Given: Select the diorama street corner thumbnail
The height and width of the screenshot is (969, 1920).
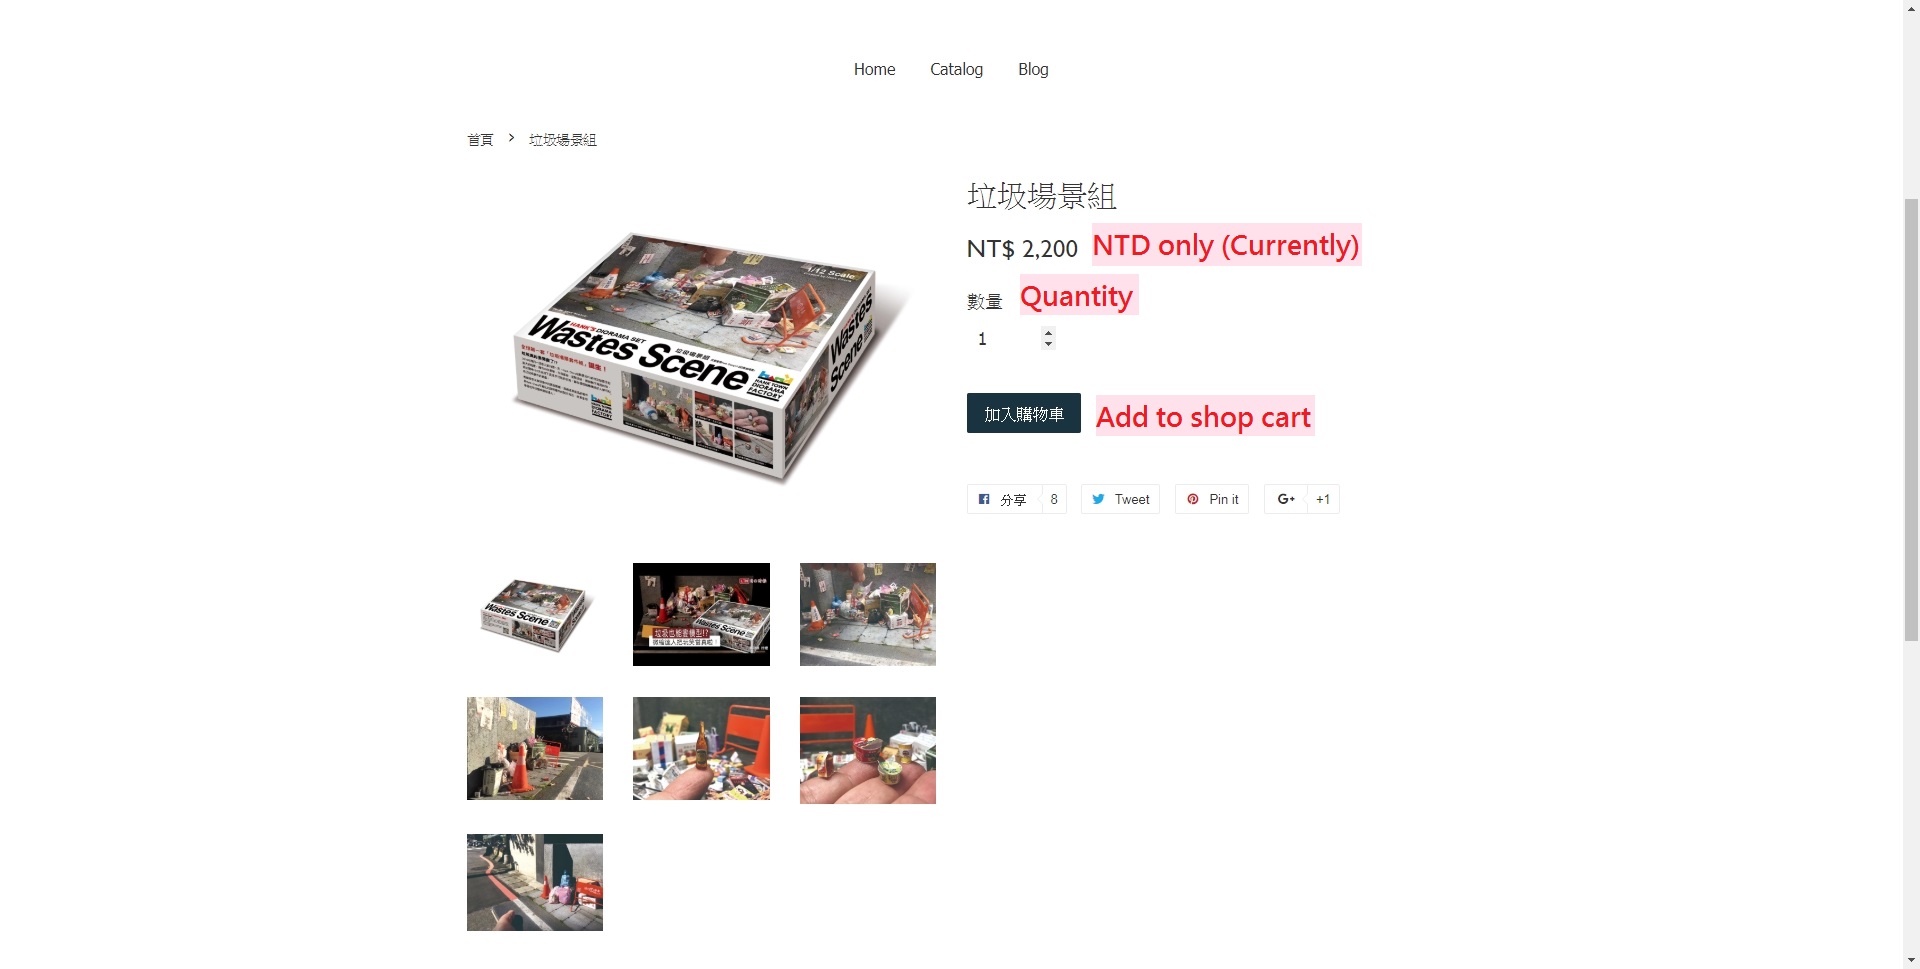Looking at the screenshot, I should coord(868,614).
